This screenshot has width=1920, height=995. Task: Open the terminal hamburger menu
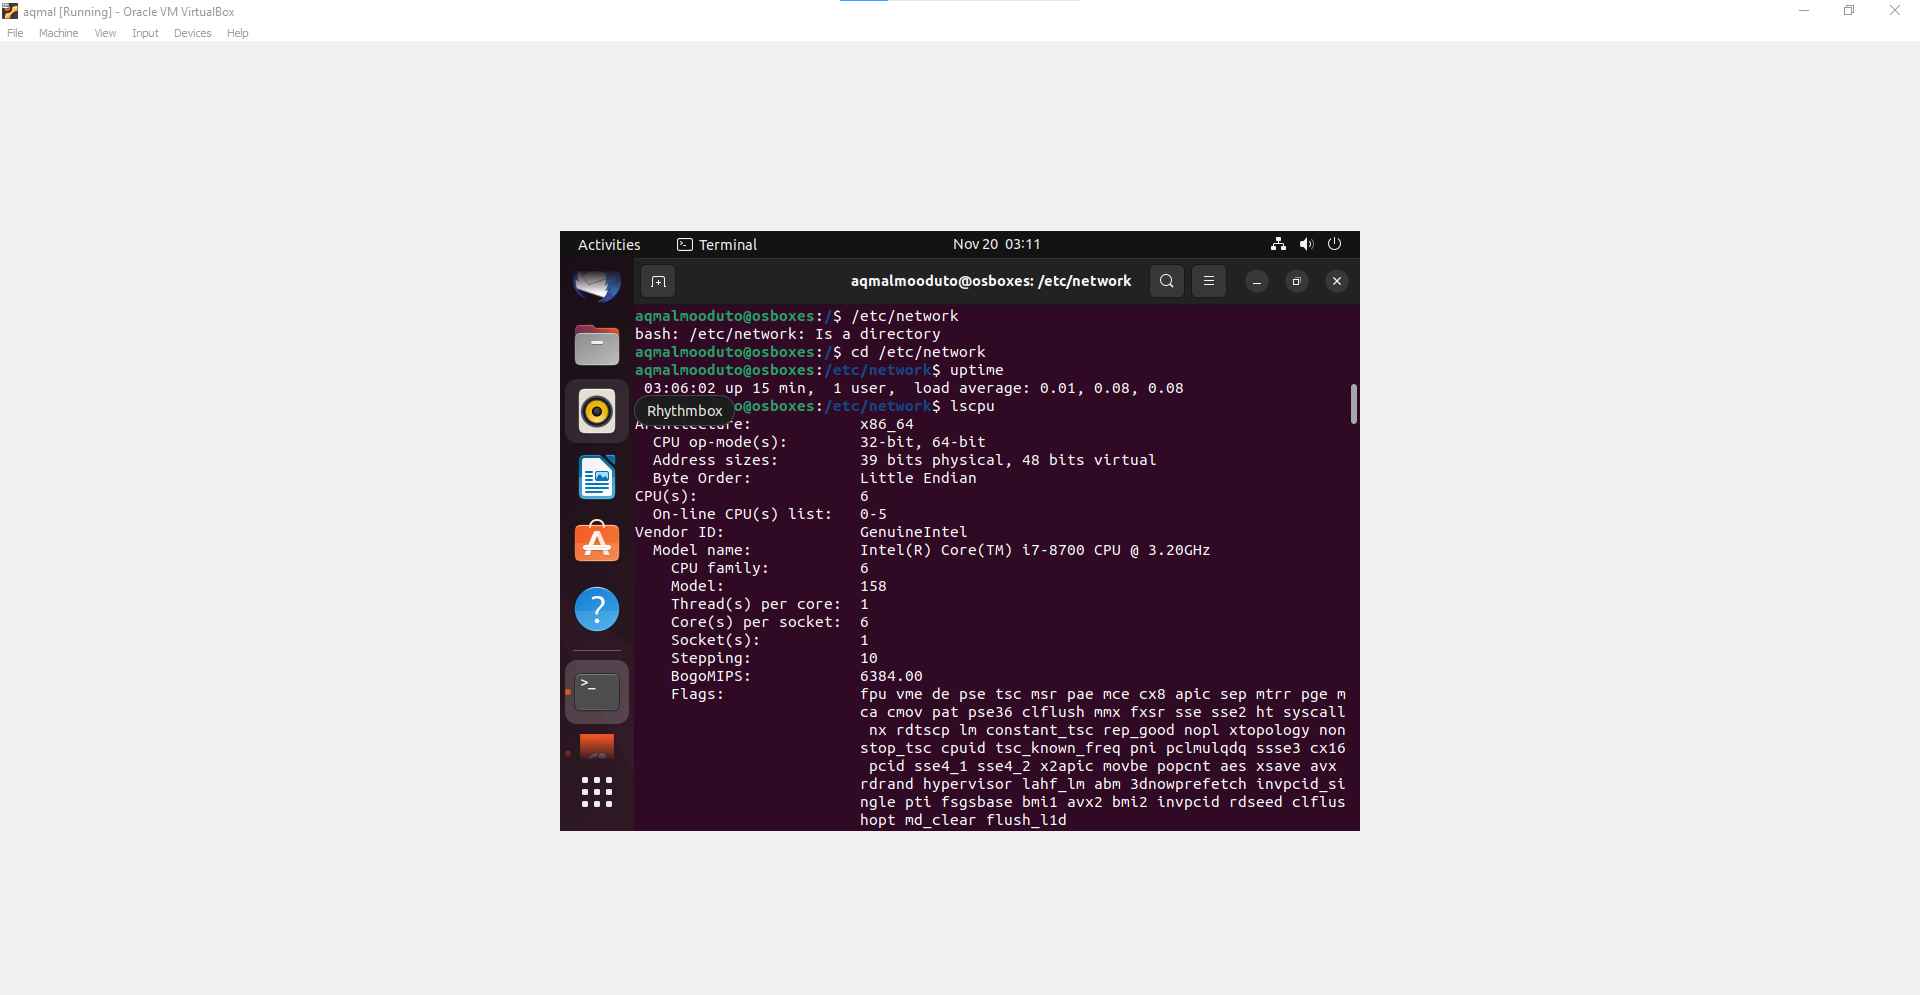click(1208, 281)
